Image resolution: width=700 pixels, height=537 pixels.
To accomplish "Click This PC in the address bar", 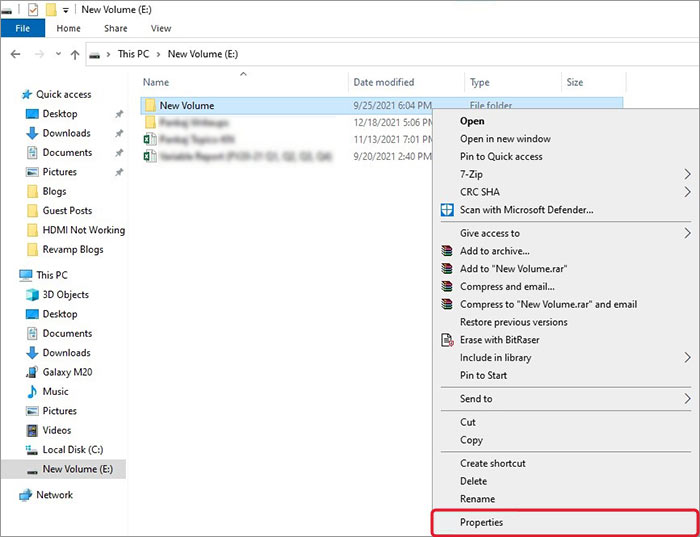I will click(133, 54).
